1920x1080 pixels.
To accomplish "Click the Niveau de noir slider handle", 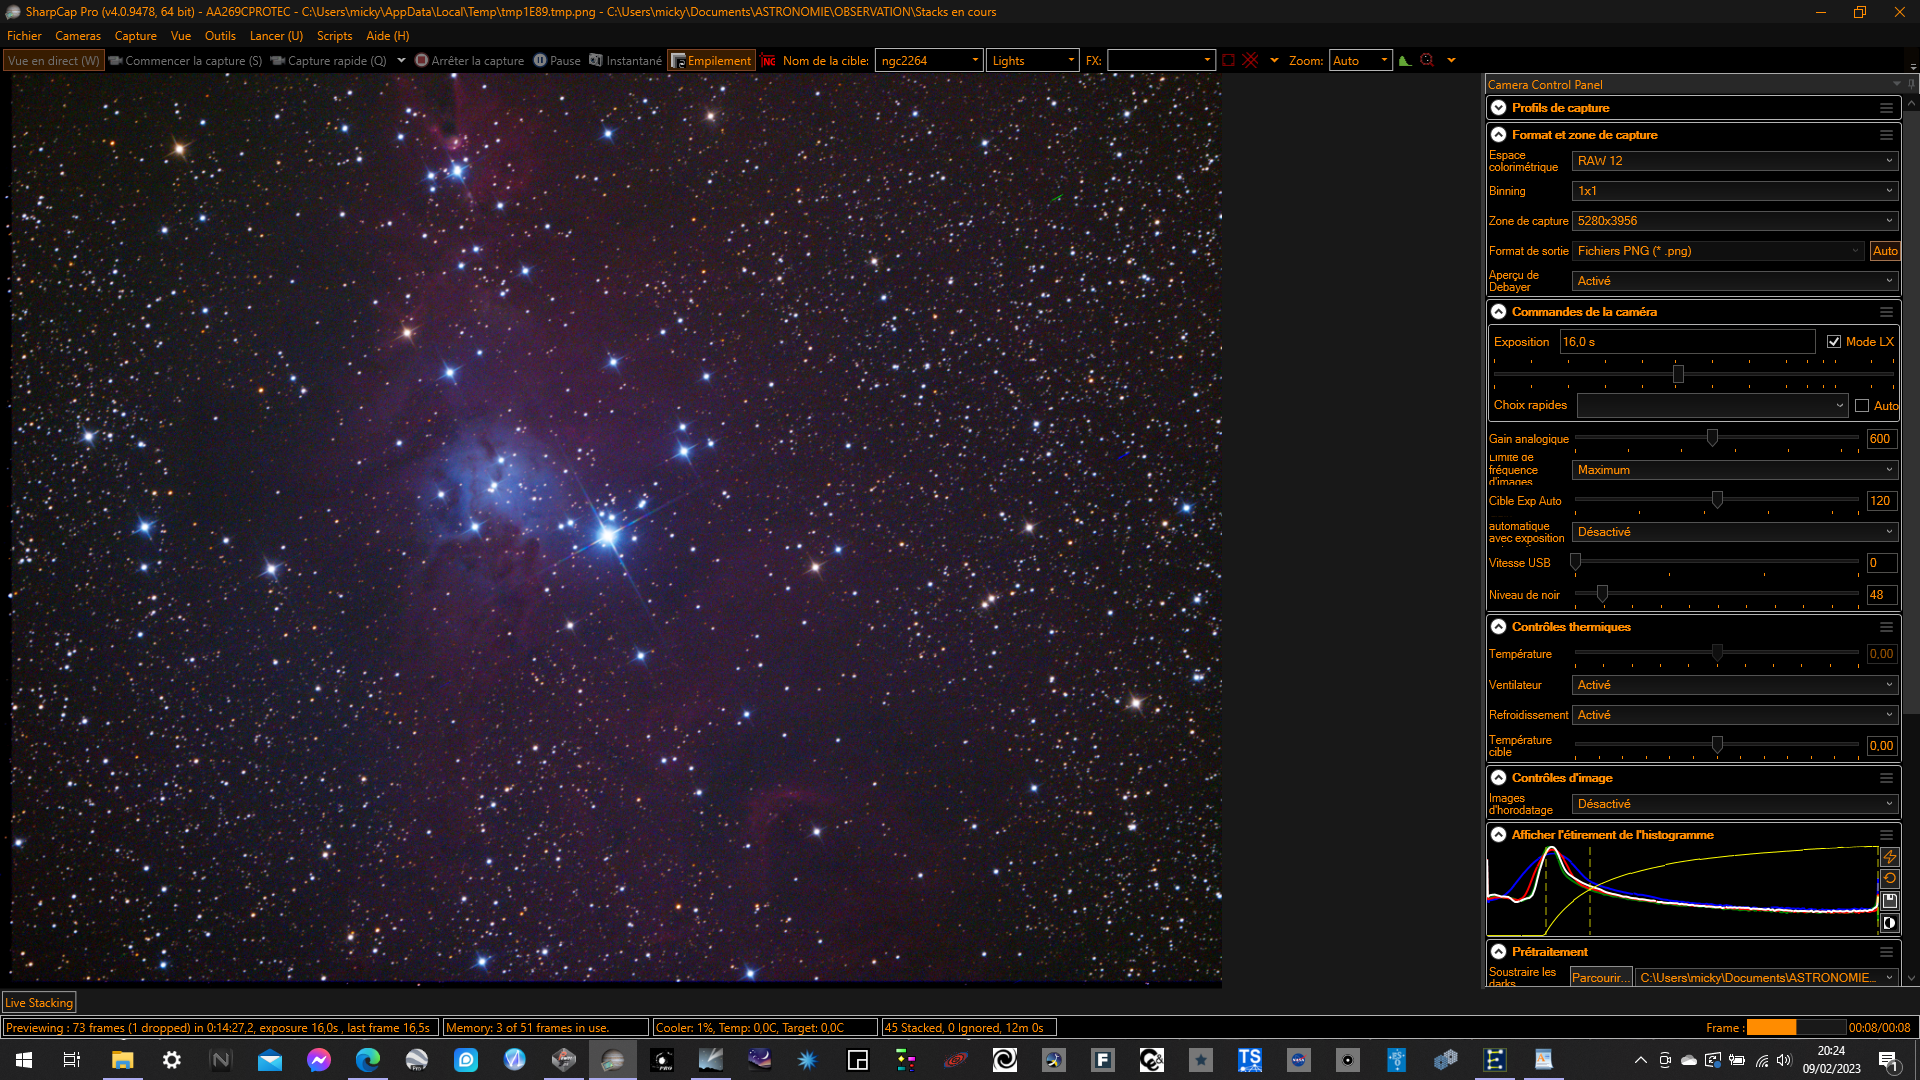I will click(x=1602, y=594).
